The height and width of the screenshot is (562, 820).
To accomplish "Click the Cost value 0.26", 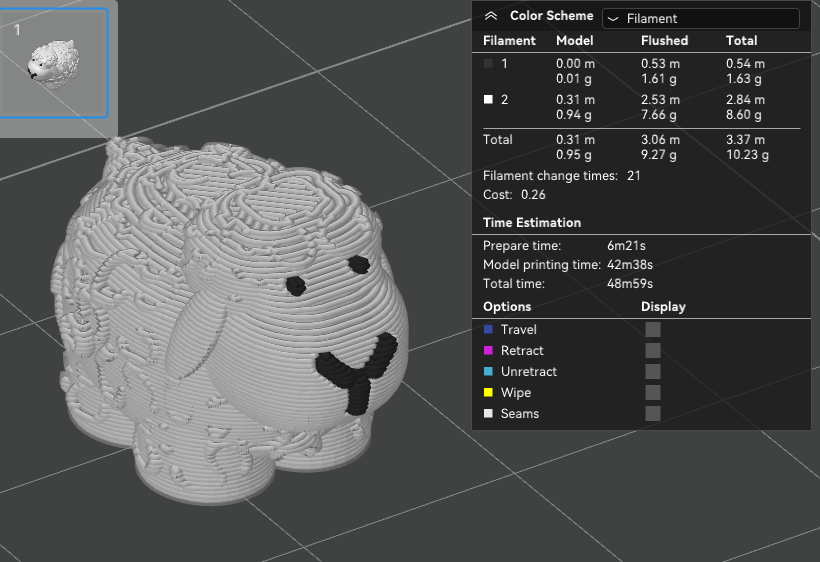I will click(533, 194).
